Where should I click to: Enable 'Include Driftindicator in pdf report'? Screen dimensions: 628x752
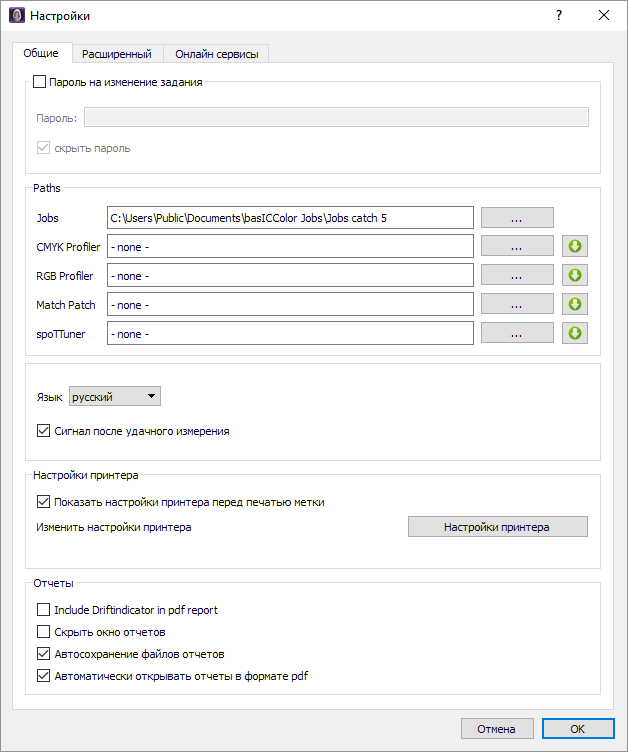[43, 610]
